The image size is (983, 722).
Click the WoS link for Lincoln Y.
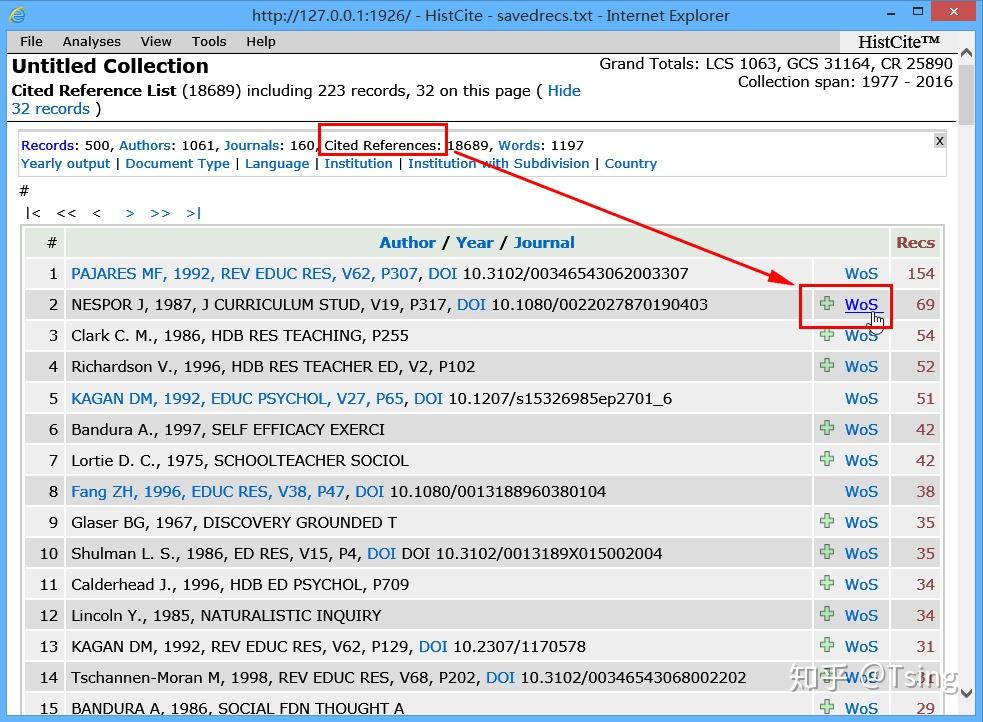point(861,615)
